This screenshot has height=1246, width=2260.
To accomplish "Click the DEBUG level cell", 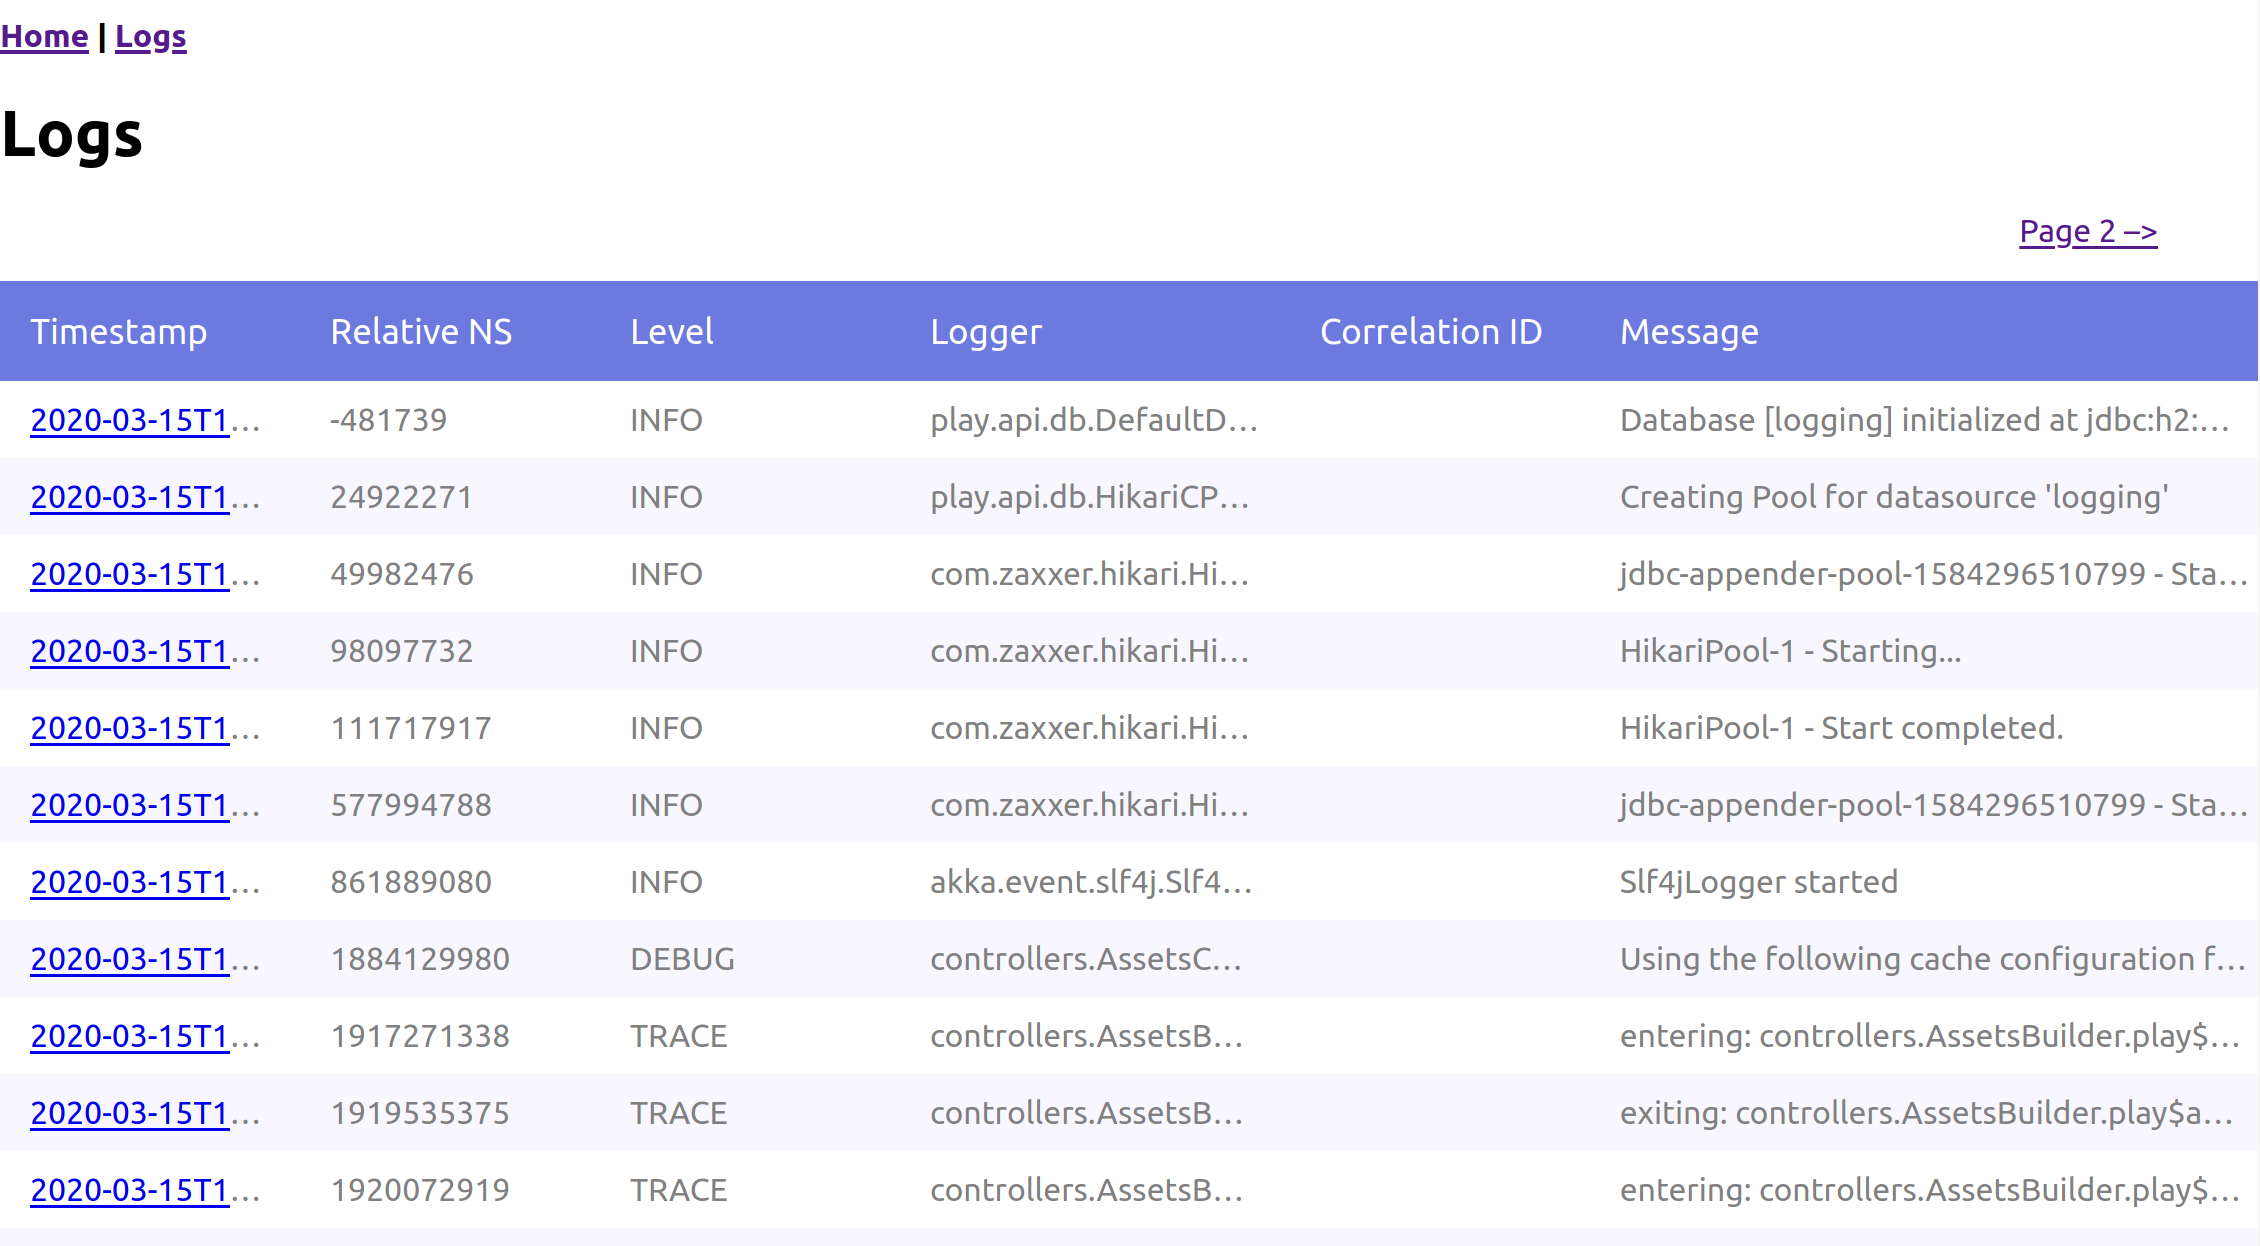I will pyautogui.click(x=682, y=959).
